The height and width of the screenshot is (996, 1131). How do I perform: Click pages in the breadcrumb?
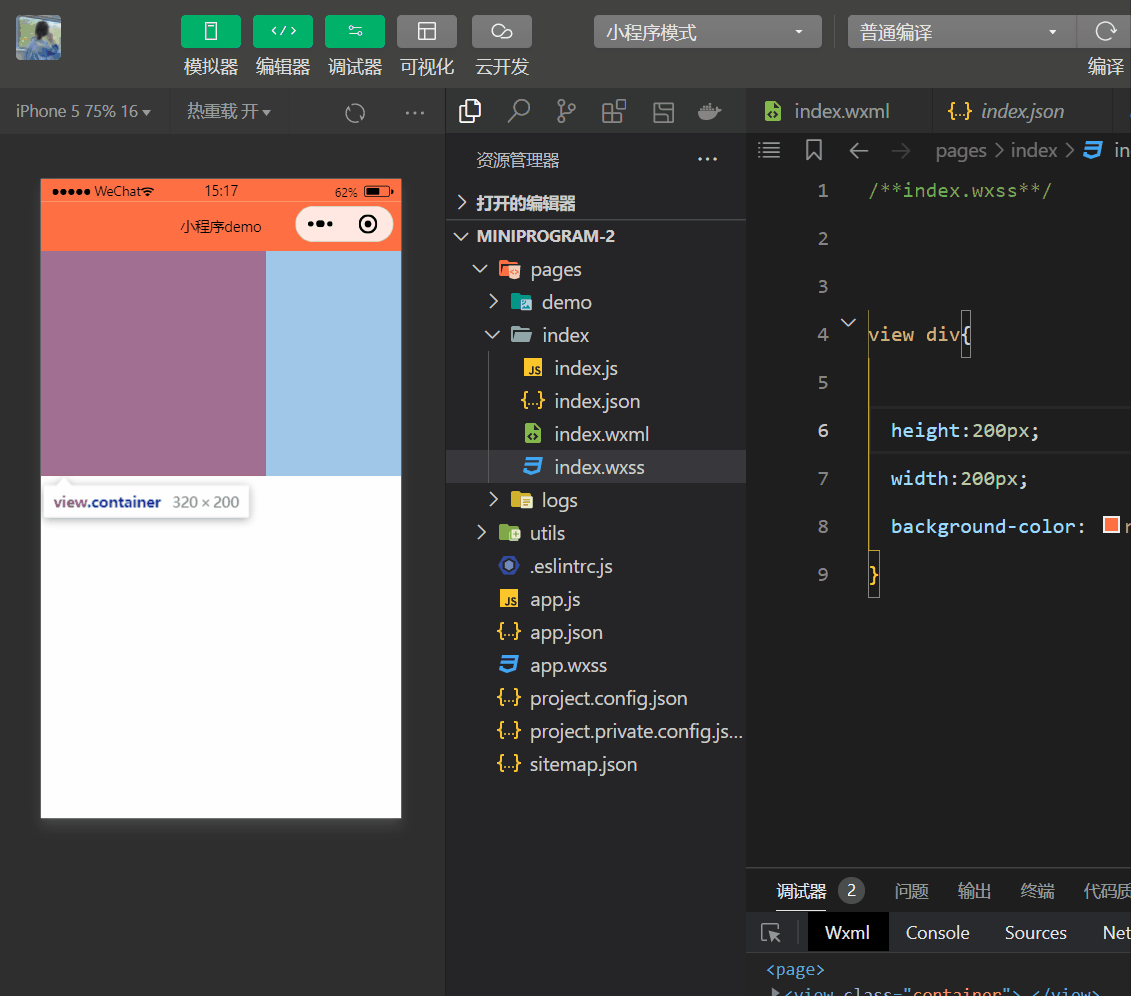click(x=961, y=151)
